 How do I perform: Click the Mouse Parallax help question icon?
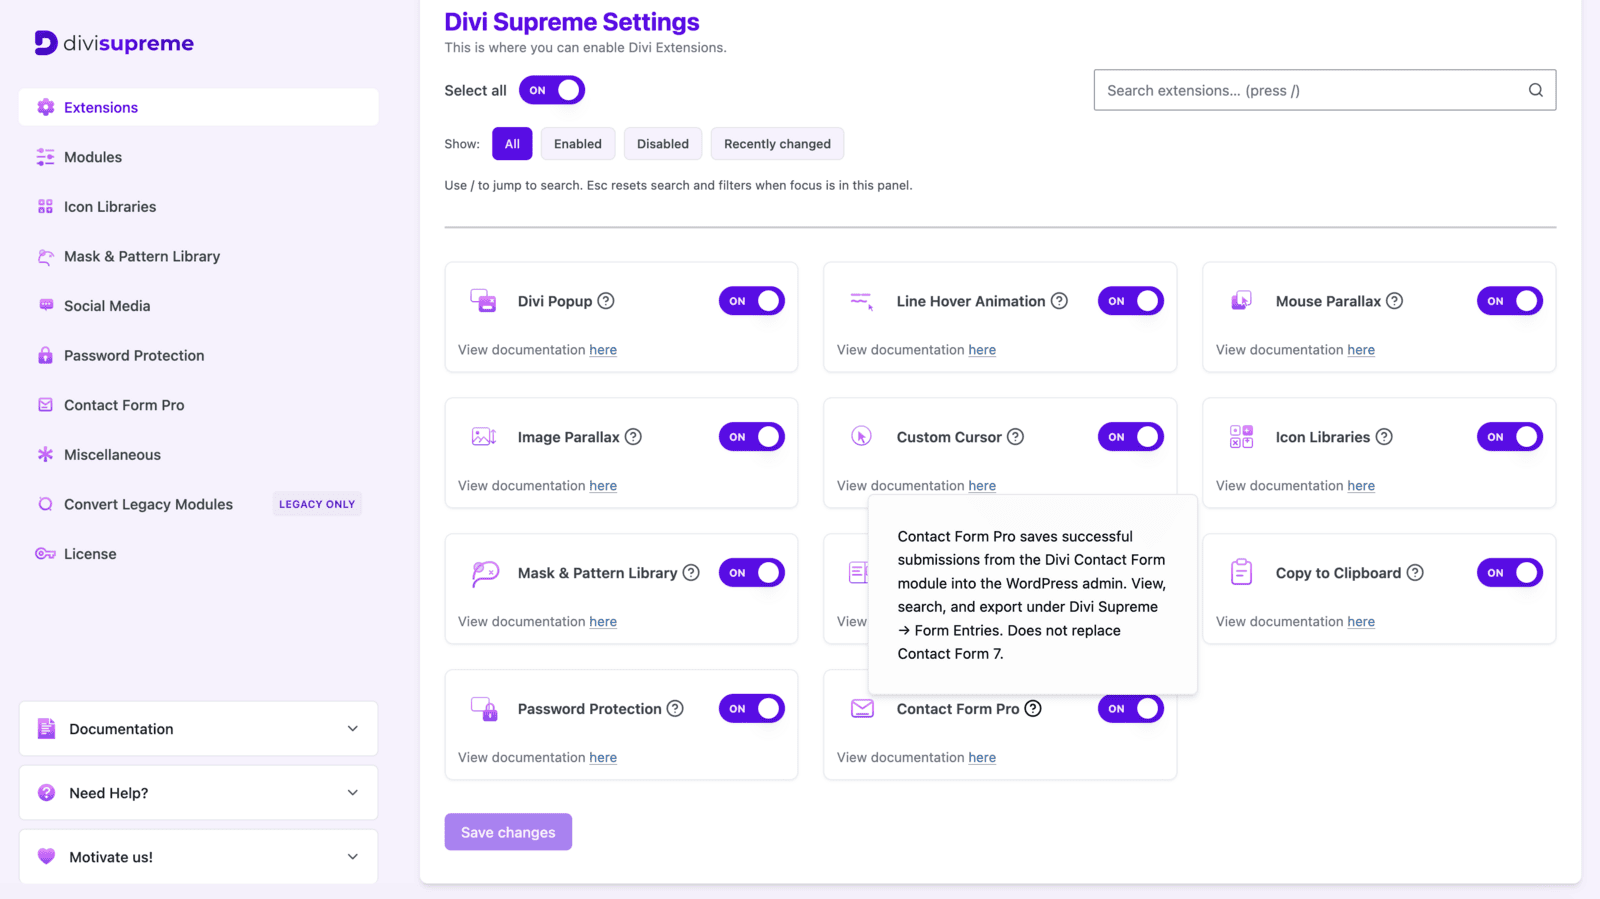tap(1394, 301)
